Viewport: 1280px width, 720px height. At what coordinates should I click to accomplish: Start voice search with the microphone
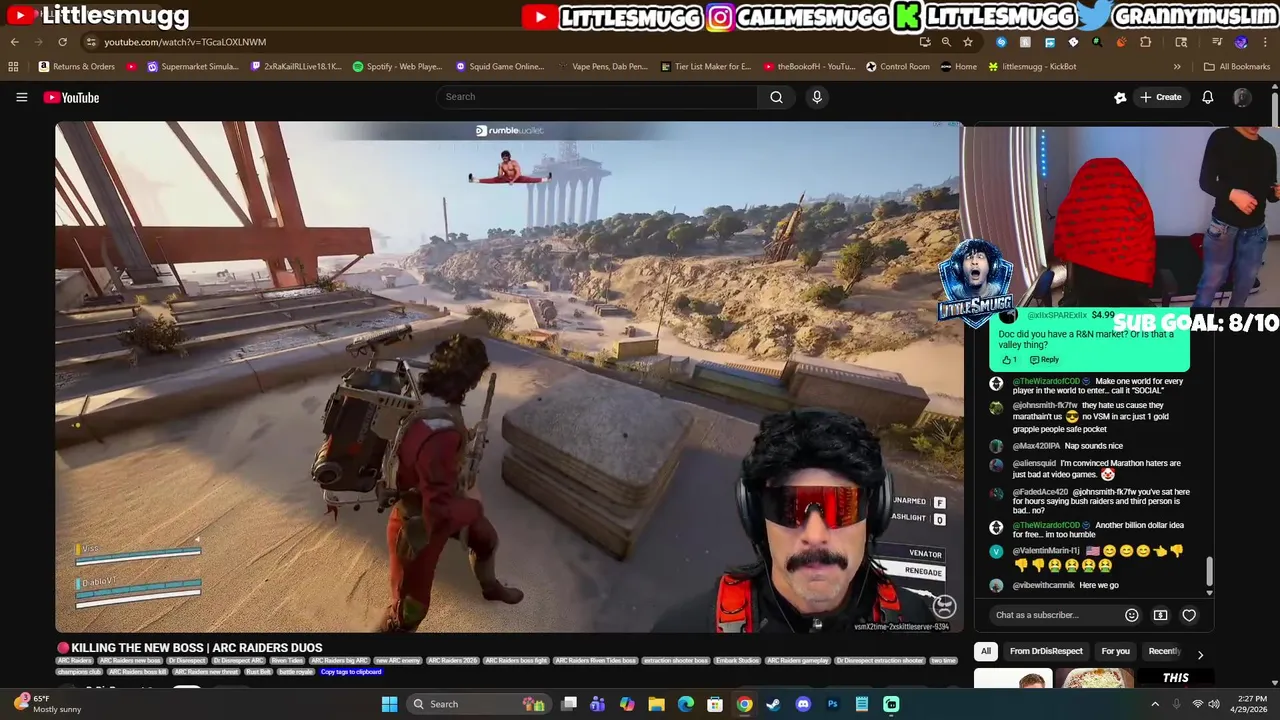pos(817,97)
